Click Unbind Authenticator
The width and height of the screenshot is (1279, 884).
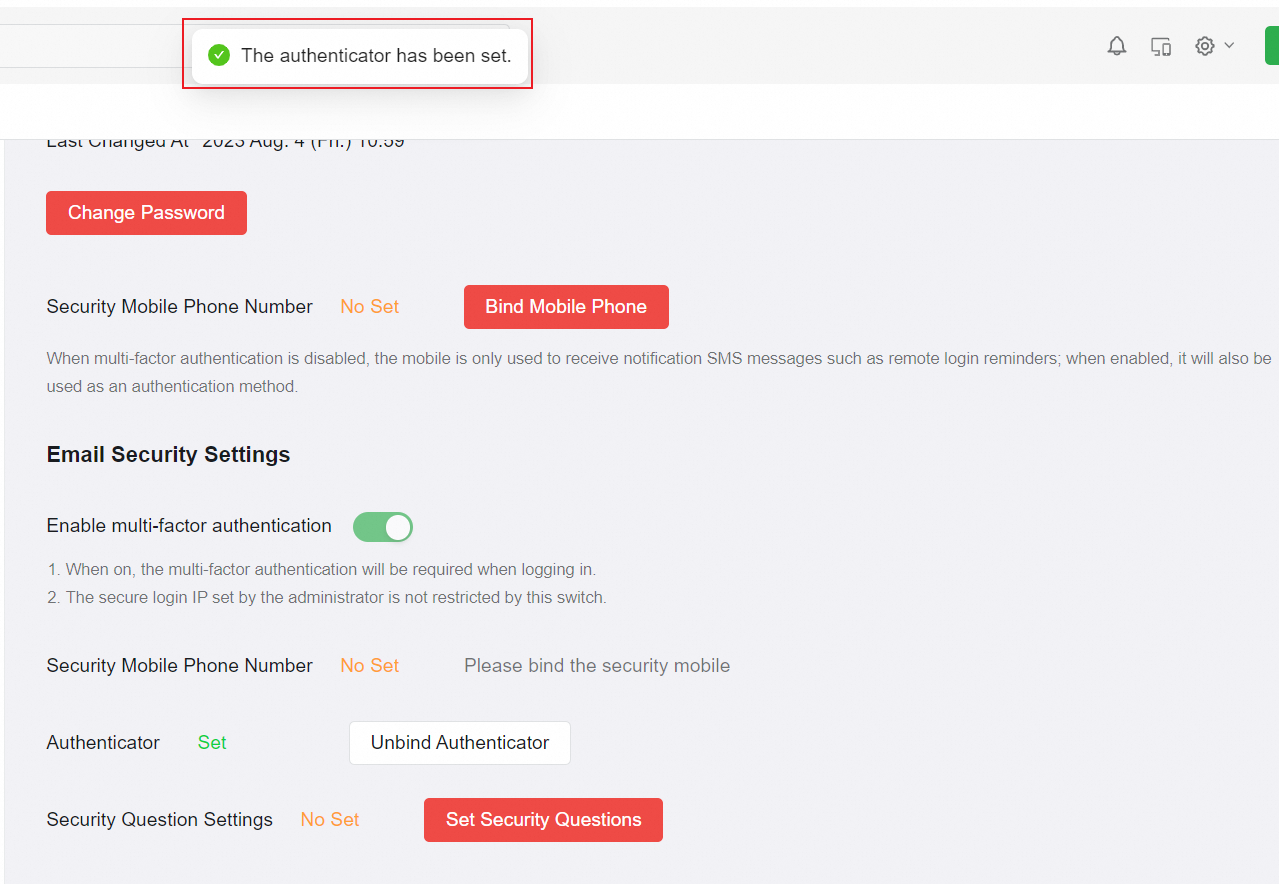[460, 743]
